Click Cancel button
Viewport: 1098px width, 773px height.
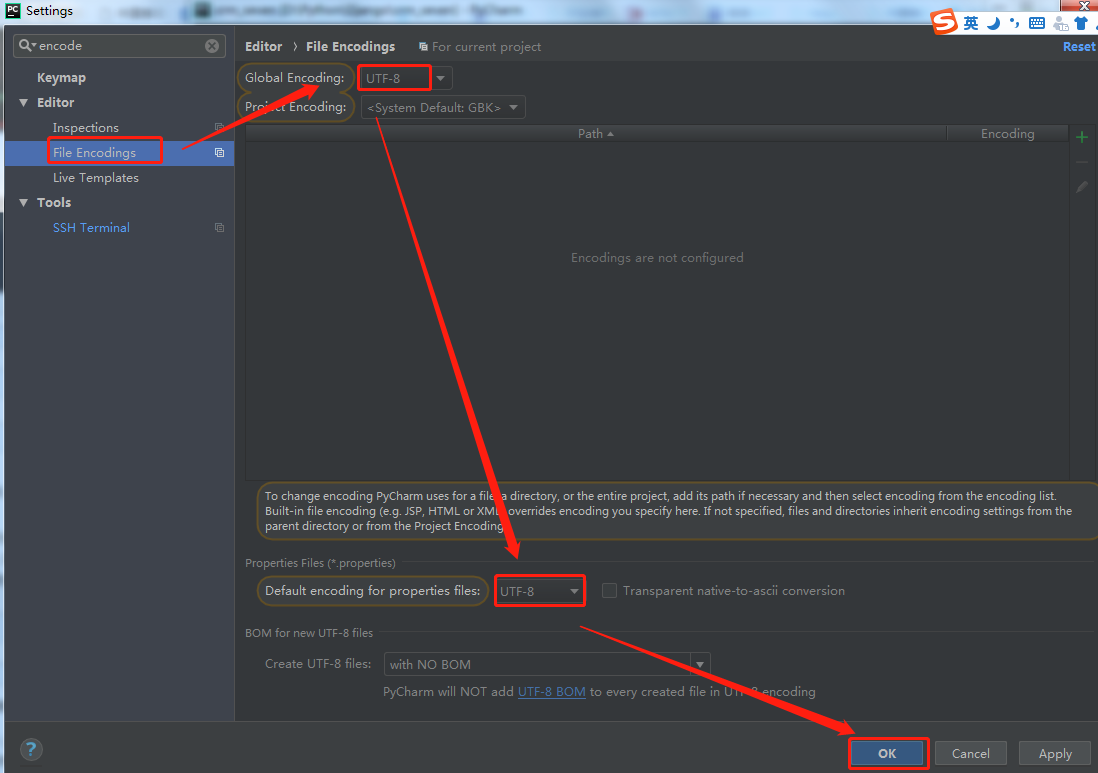[x=971, y=753]
